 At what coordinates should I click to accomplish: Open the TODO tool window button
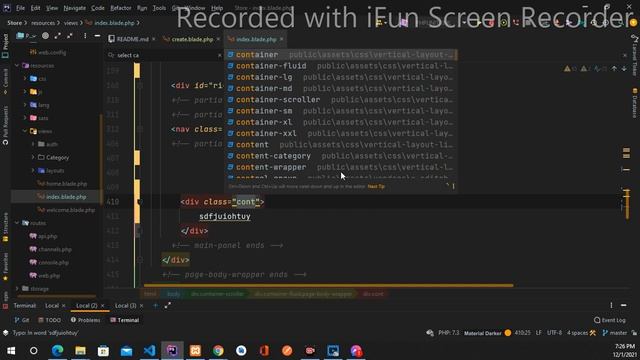(x=49, y=320)
